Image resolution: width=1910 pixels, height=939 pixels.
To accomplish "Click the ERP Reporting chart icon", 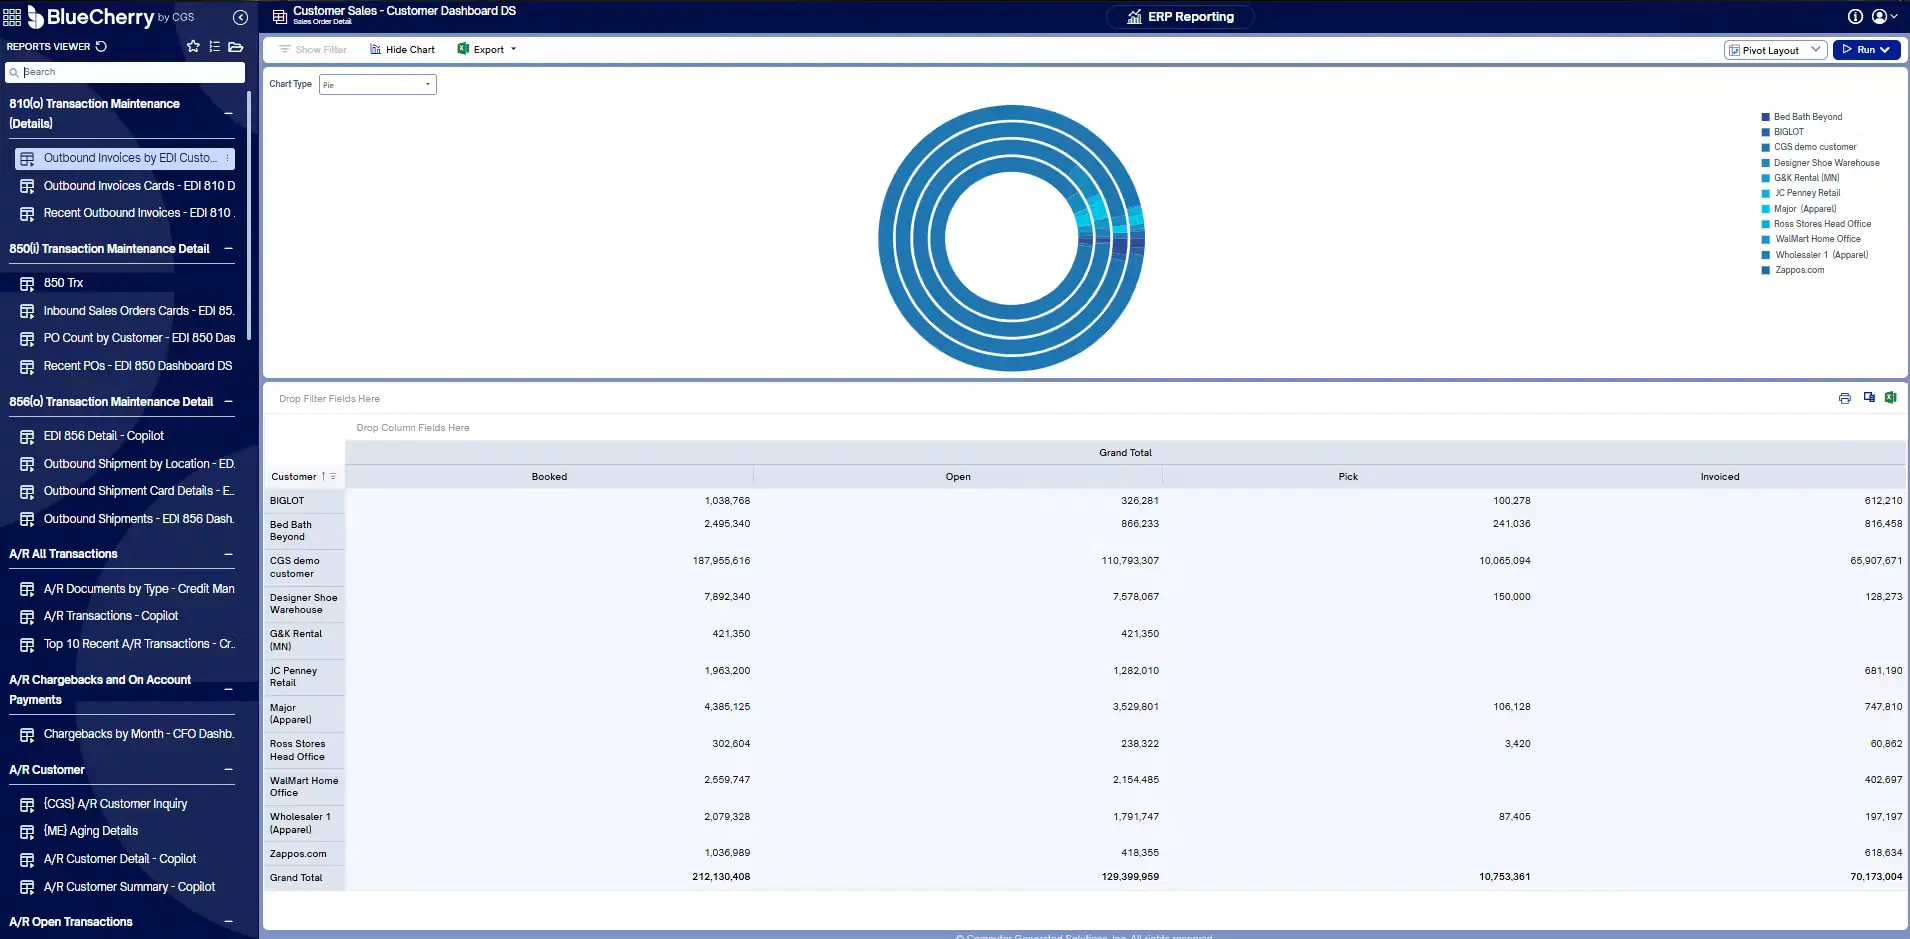I will [x=1134, y=17].
